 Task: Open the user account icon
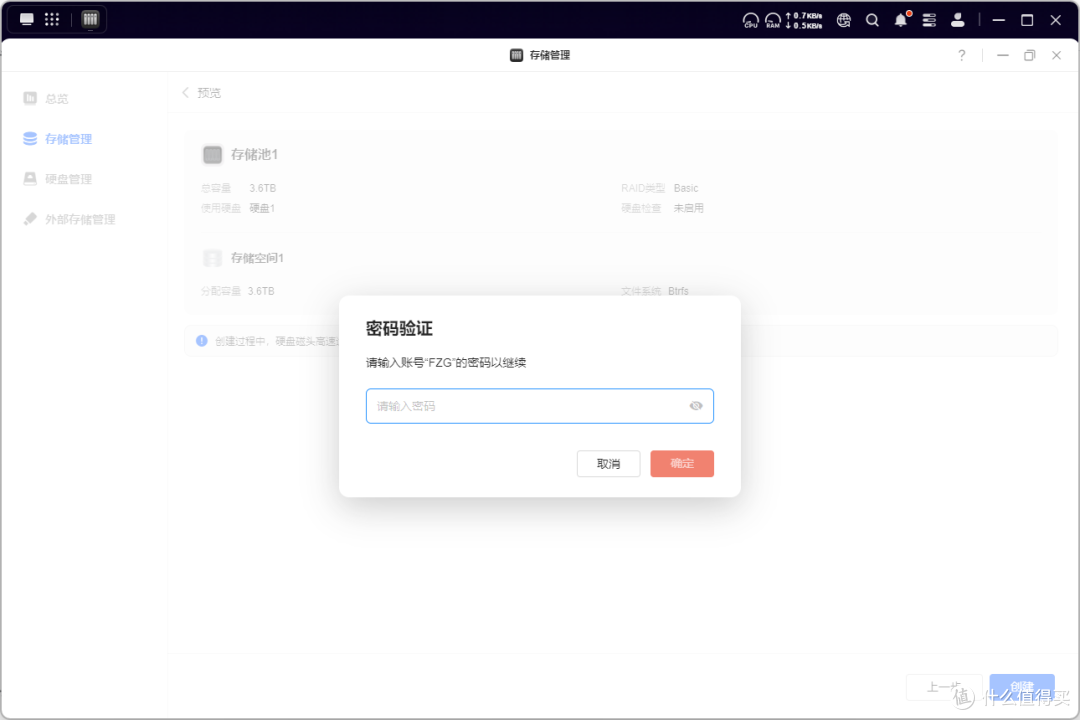[x=957, y=20]
